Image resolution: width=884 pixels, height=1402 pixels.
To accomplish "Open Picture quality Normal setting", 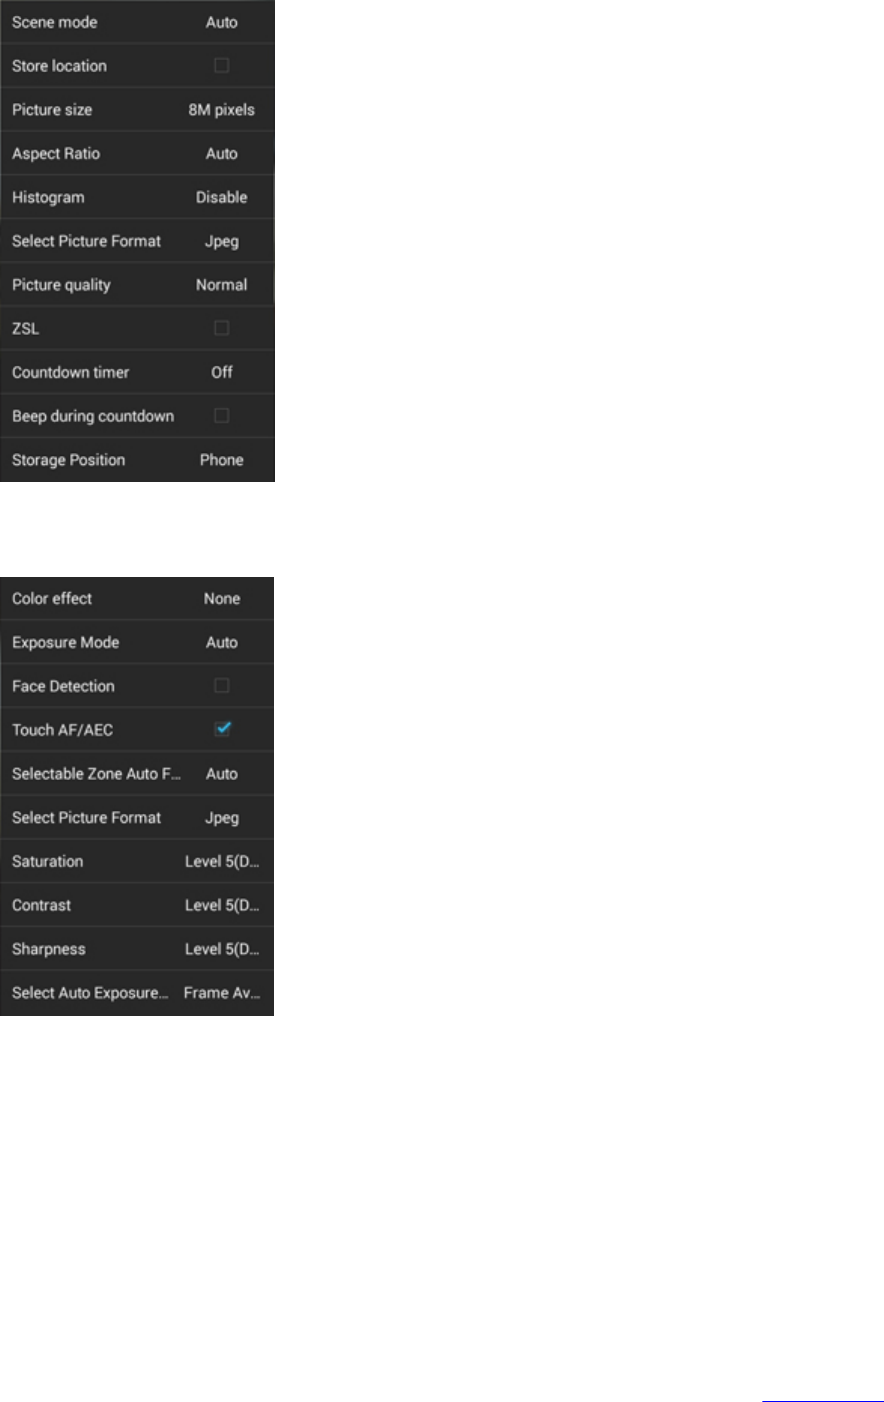I will pyautogui.click(x=137, y=285).
